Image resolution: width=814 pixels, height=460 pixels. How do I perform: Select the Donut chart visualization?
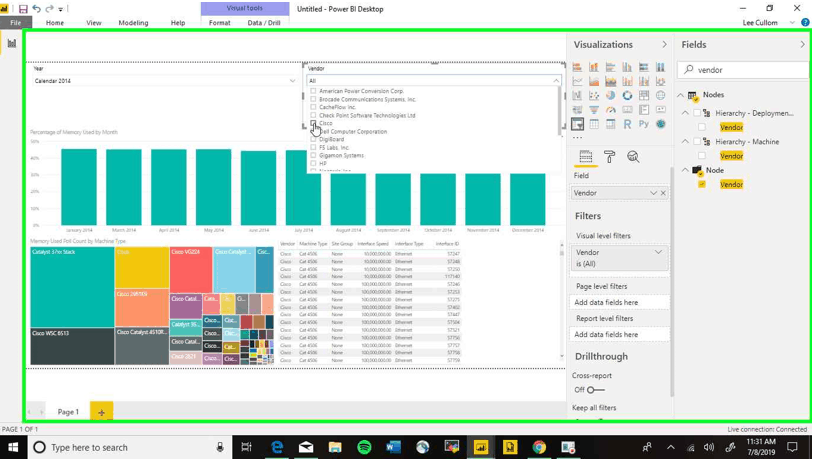[x=627, y=96]
